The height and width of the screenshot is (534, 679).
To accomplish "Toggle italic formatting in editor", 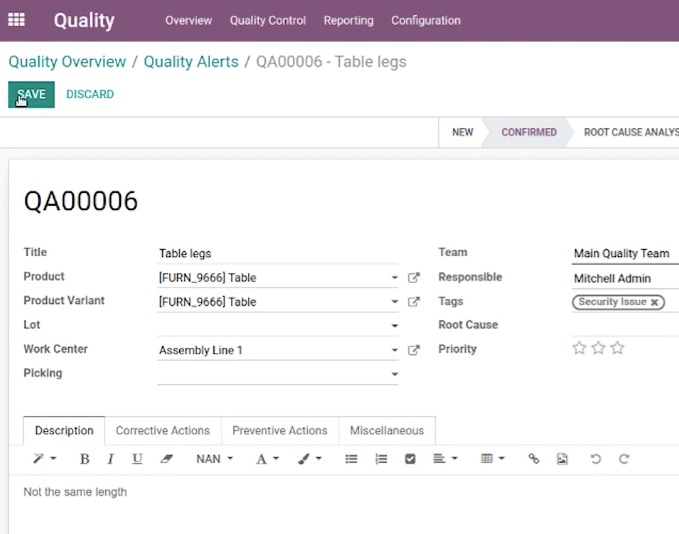I will coord(110,459).
